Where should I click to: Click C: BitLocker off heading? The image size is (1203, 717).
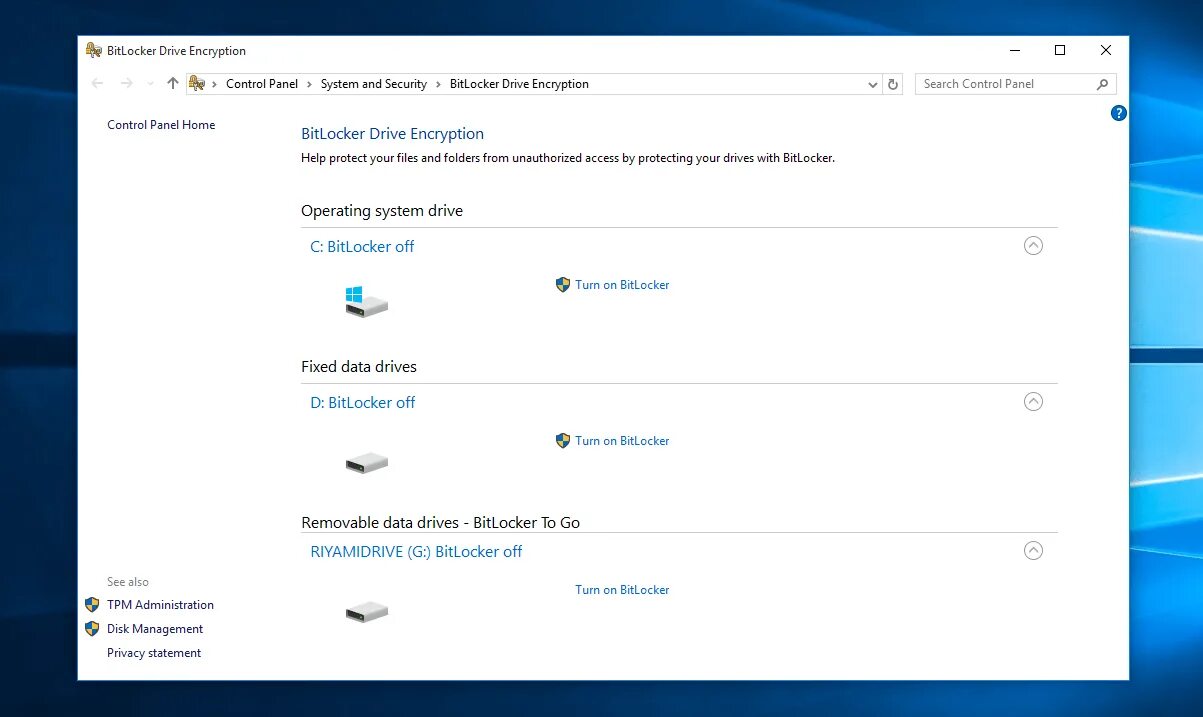click(362, 247)
